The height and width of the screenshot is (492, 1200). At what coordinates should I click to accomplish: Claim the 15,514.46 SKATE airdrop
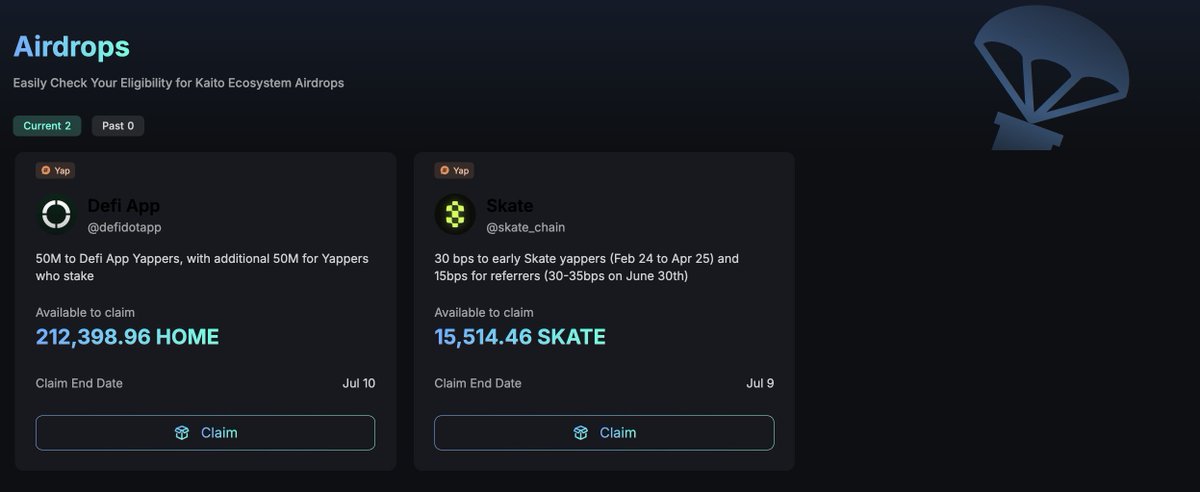coord(604,433)
